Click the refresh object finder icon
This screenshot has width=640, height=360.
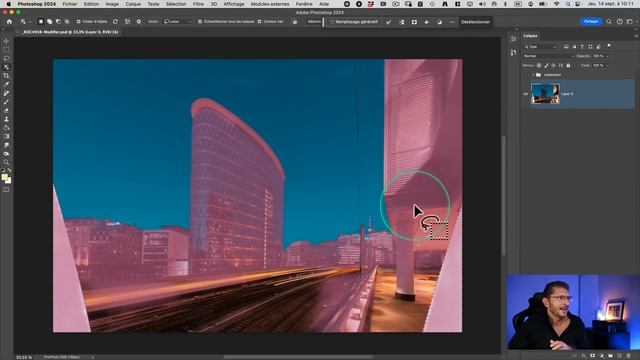(116, 22)
